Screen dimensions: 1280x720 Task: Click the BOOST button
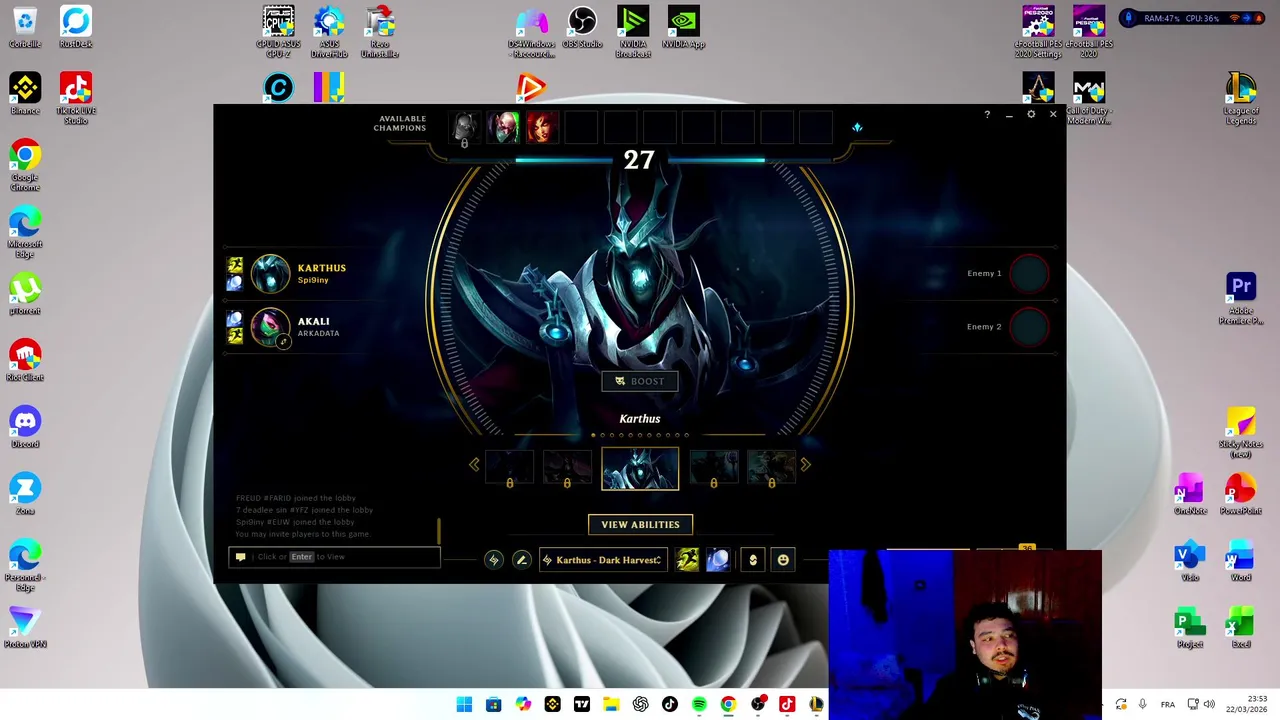click(640, 381)
